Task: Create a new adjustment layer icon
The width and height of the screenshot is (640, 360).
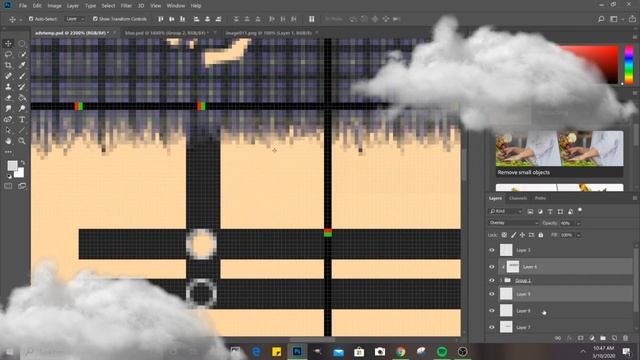Action: 592,338
